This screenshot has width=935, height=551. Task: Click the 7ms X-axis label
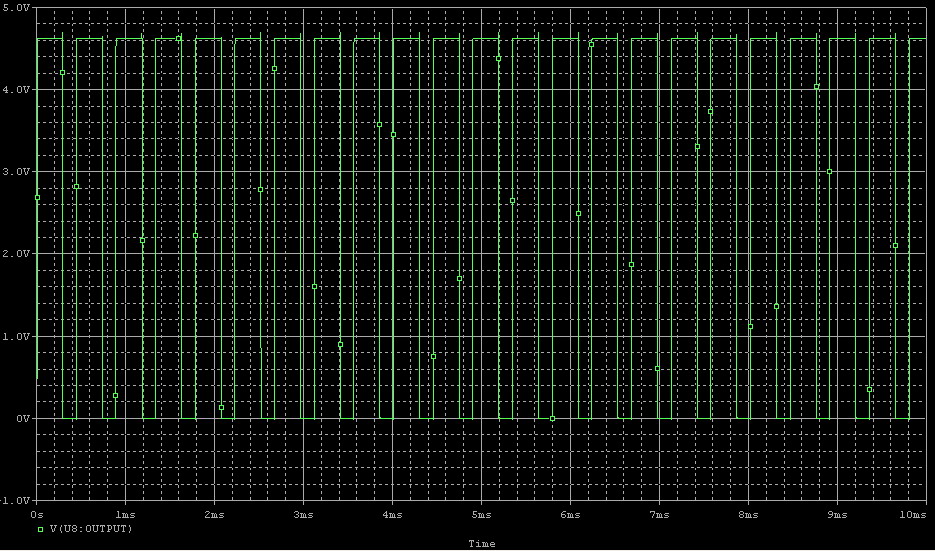coord(658,514)
